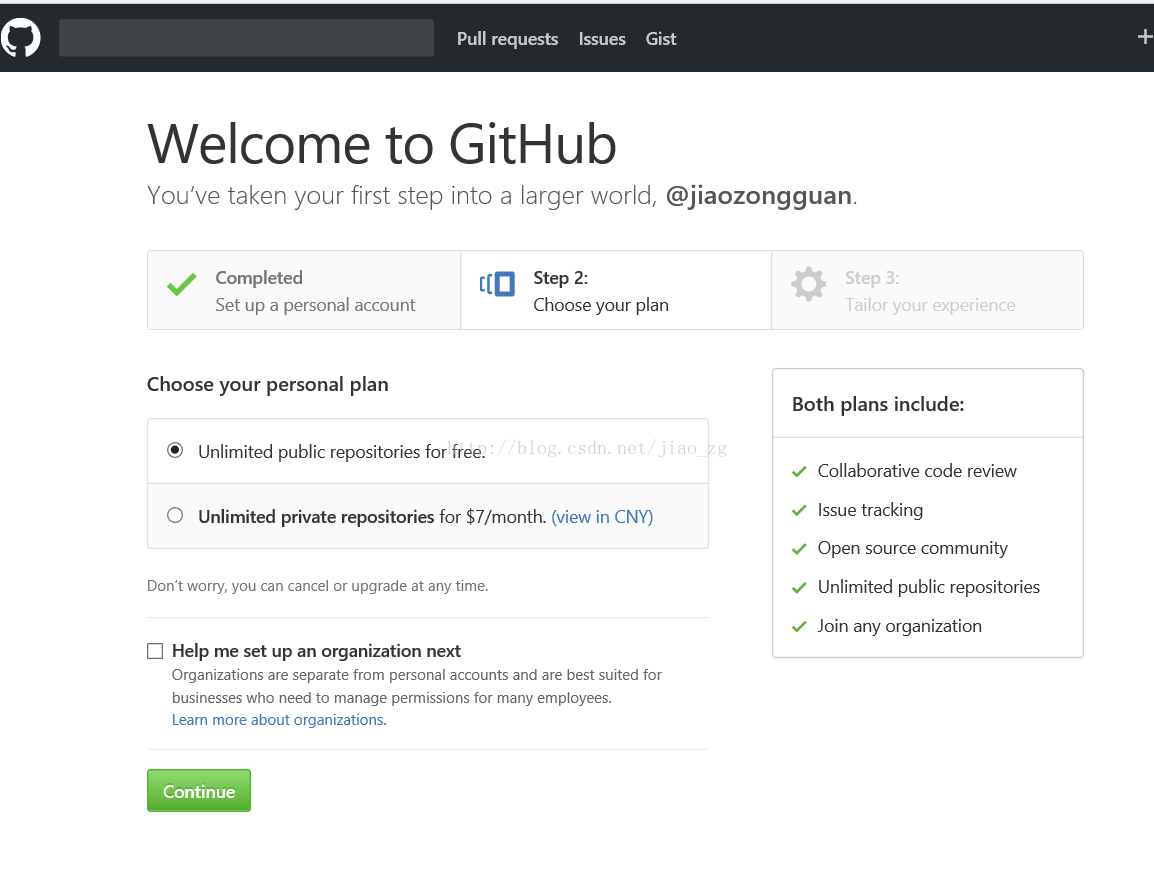Click the Step 2 plan icon
Viewport: 1154px width, 874px height.
tap(497, 284)
